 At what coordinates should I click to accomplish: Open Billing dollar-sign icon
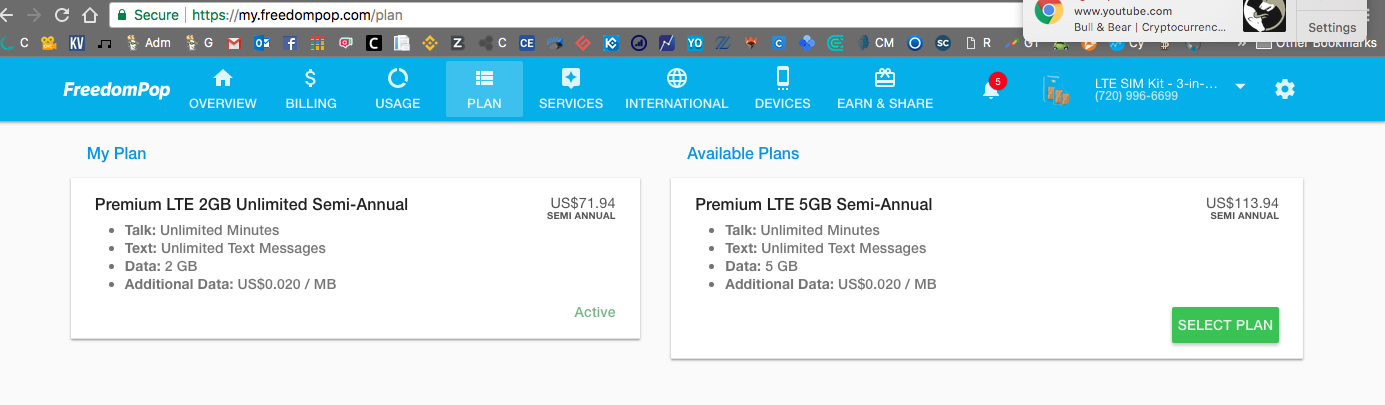[311, 78]
